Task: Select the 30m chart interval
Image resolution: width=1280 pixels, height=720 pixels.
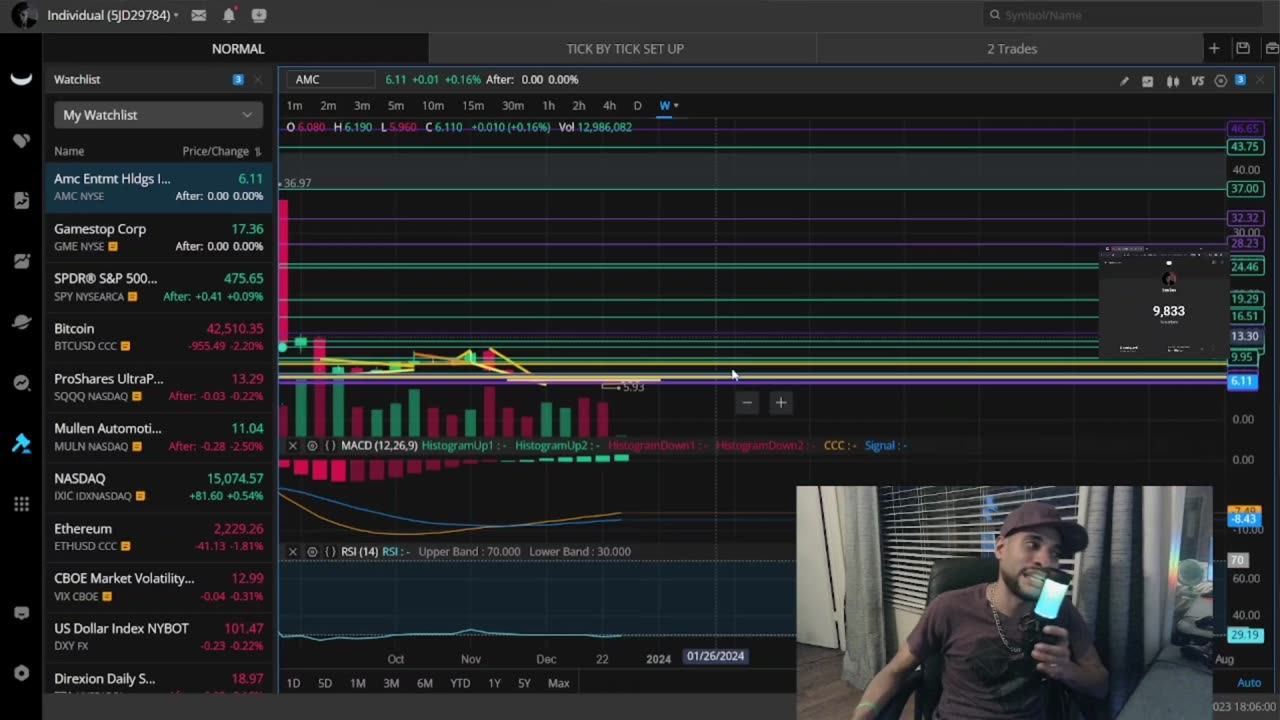Action: 513,106
